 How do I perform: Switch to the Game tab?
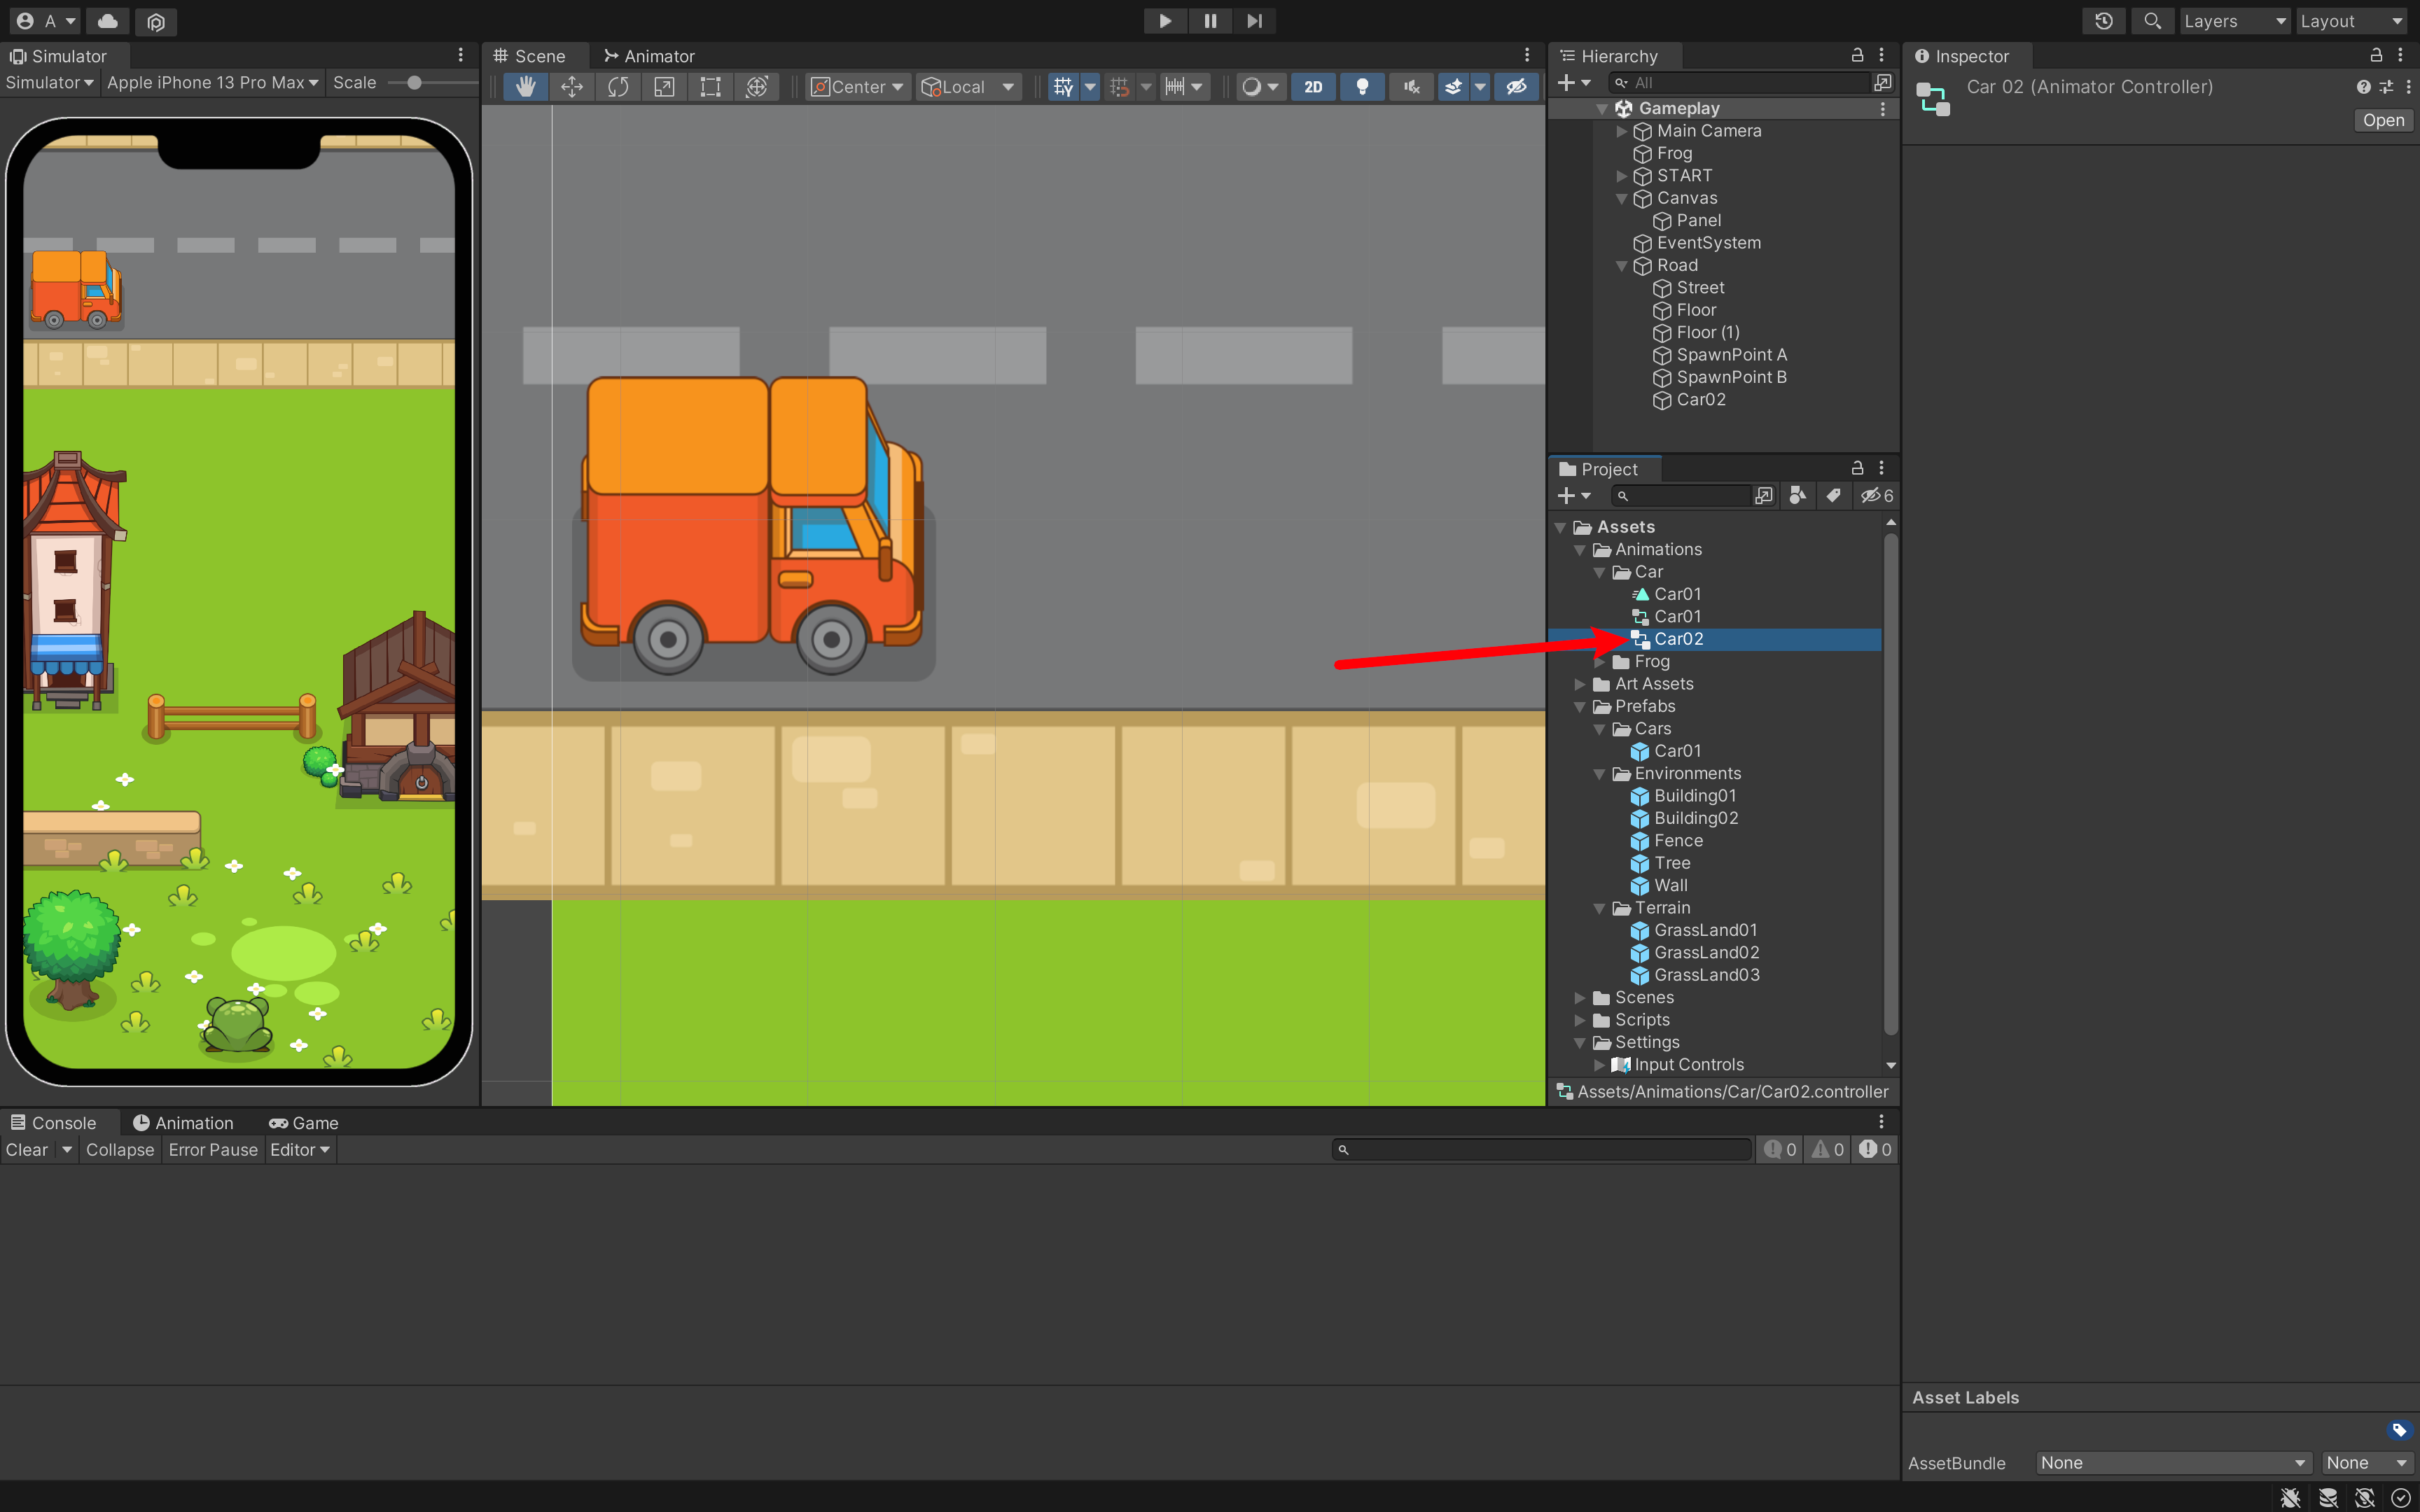click(x=304, y=1123)
